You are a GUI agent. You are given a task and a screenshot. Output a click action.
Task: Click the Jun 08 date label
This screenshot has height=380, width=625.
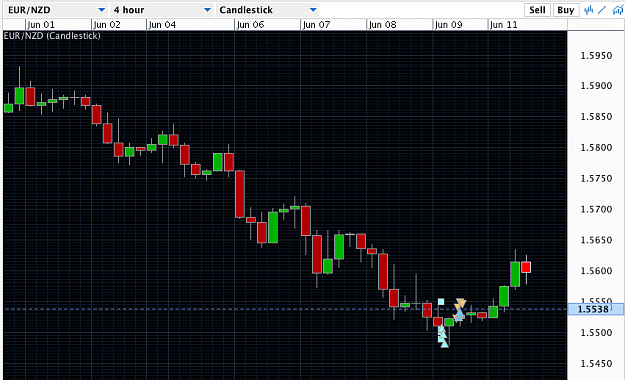click(x=383, y=25)
